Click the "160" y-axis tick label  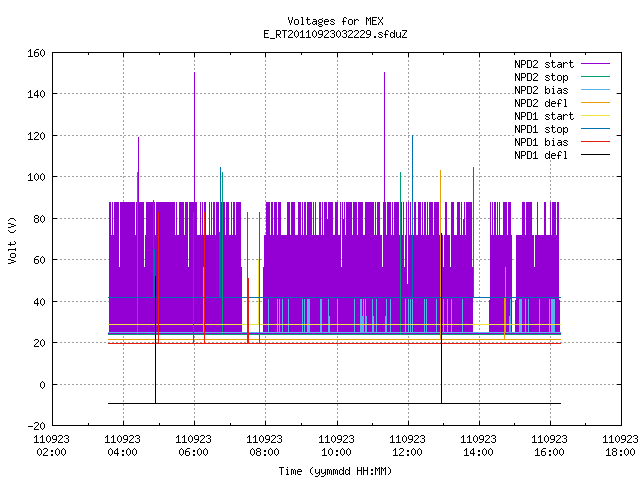[36, 53]
